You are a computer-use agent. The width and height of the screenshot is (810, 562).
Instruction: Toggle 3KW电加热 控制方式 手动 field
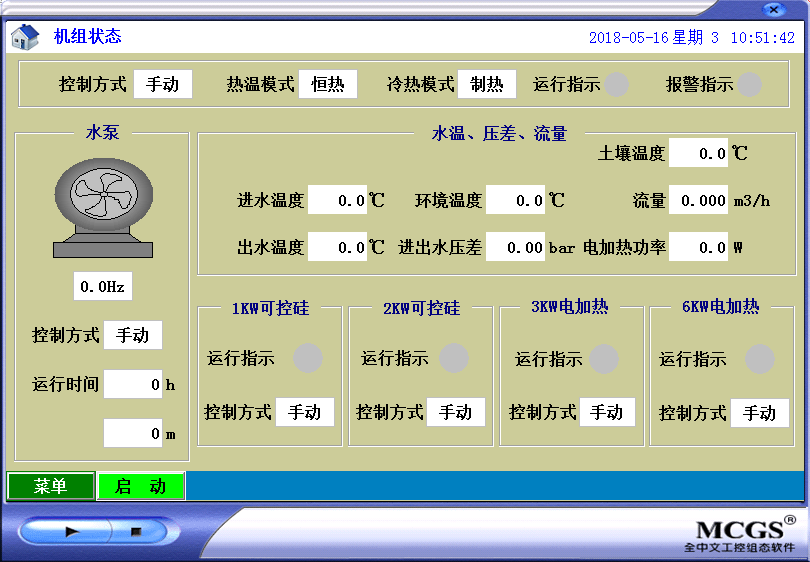point(607,412)
